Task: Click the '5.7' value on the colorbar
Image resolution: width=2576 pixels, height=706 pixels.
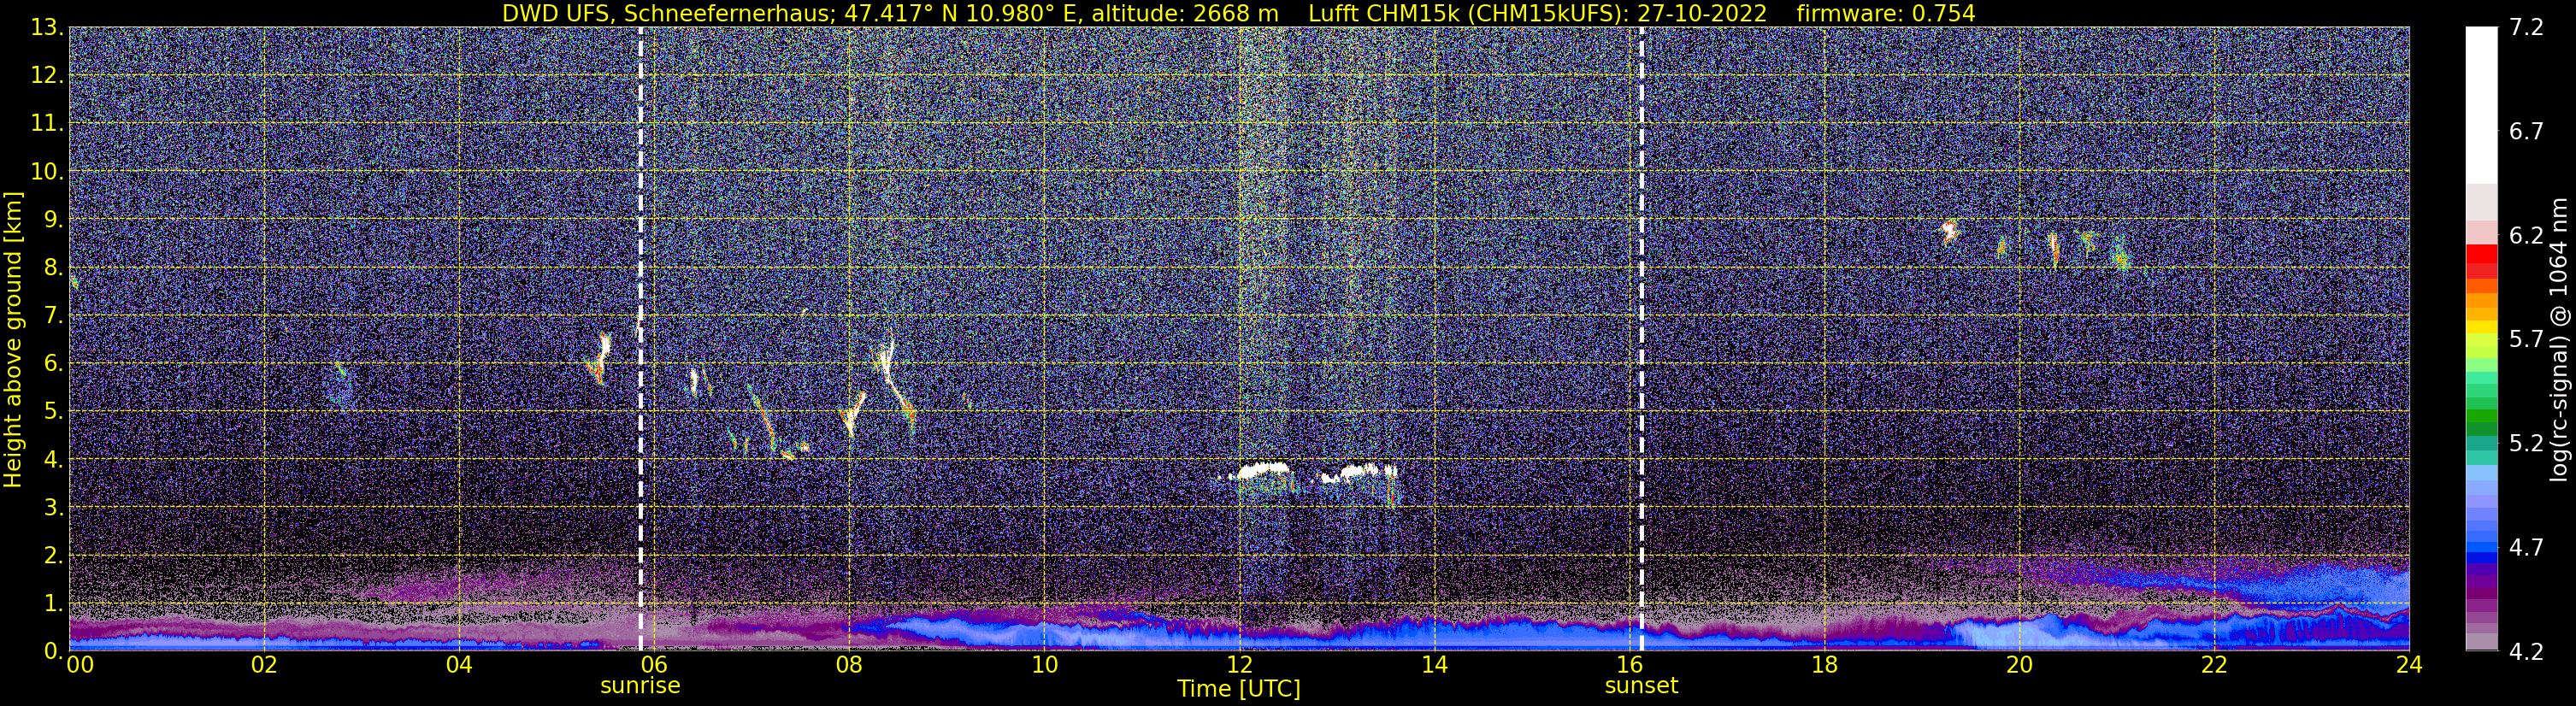Action: tap(2526, 339)
